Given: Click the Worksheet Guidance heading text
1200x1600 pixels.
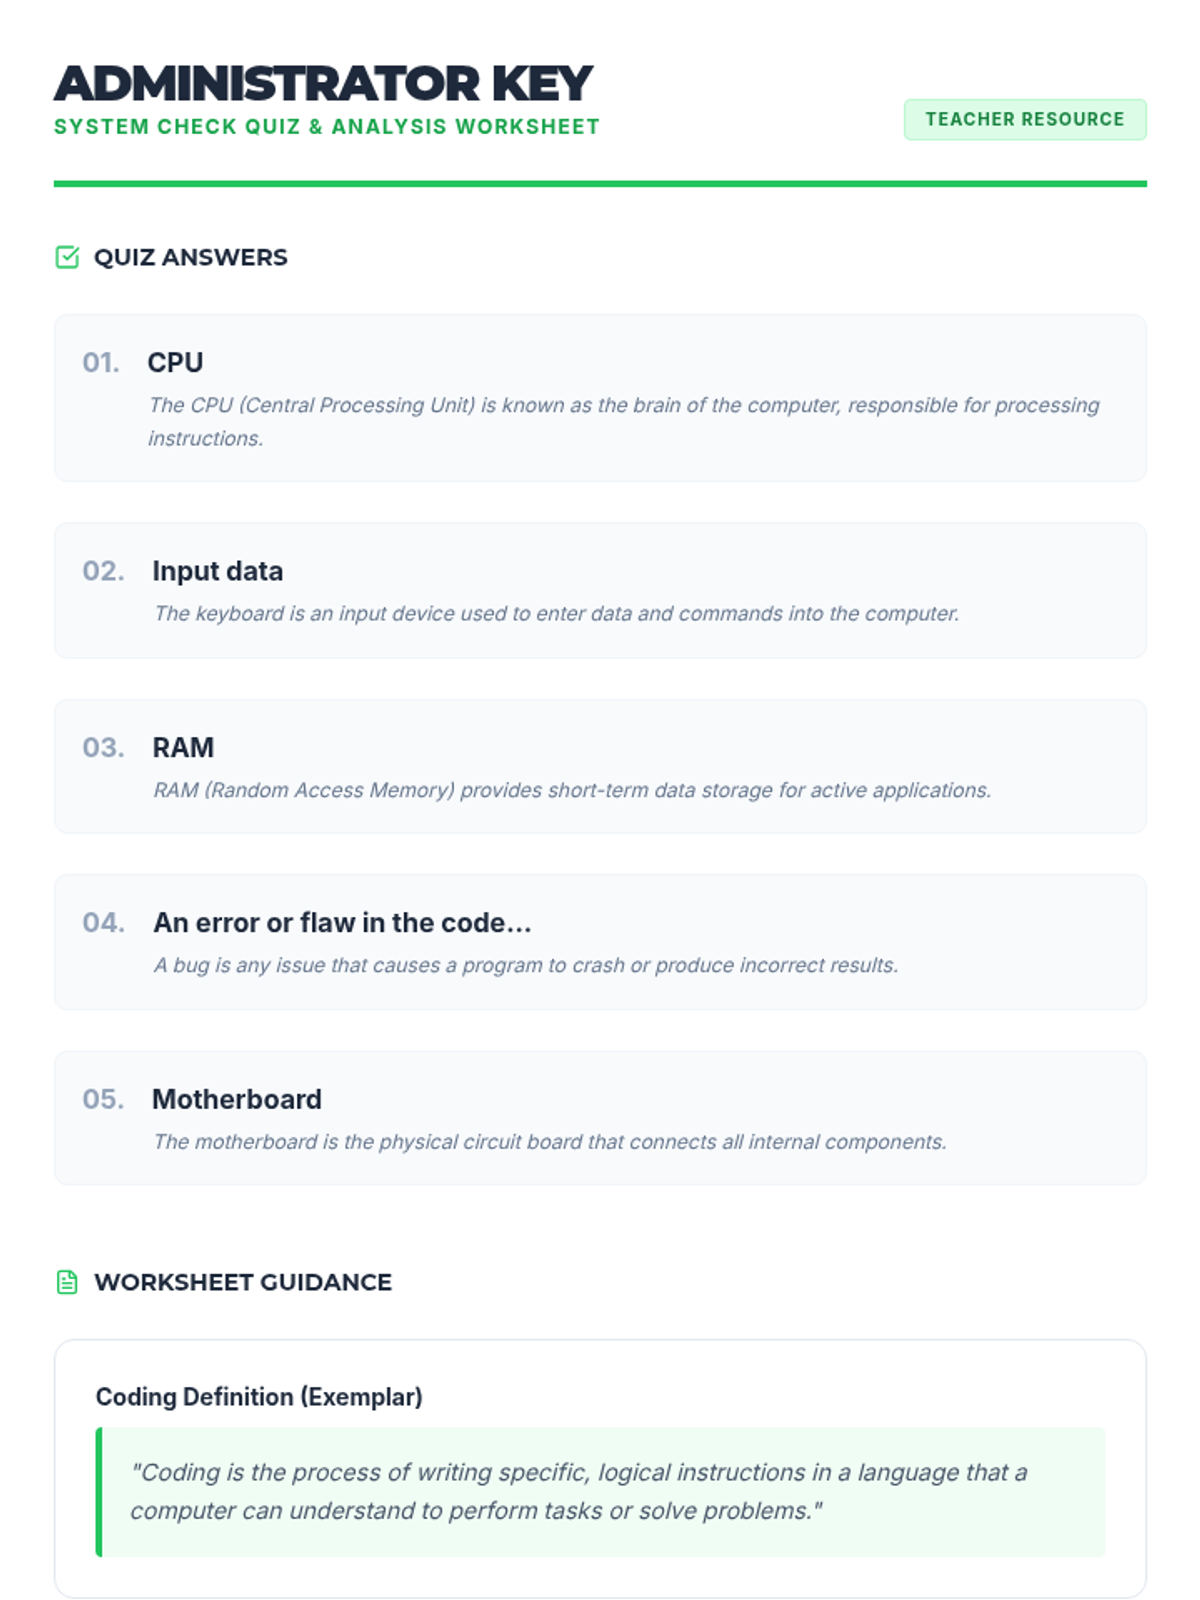Looking at the screenshot, I should pyautogui.click(x=242, y=1282).
